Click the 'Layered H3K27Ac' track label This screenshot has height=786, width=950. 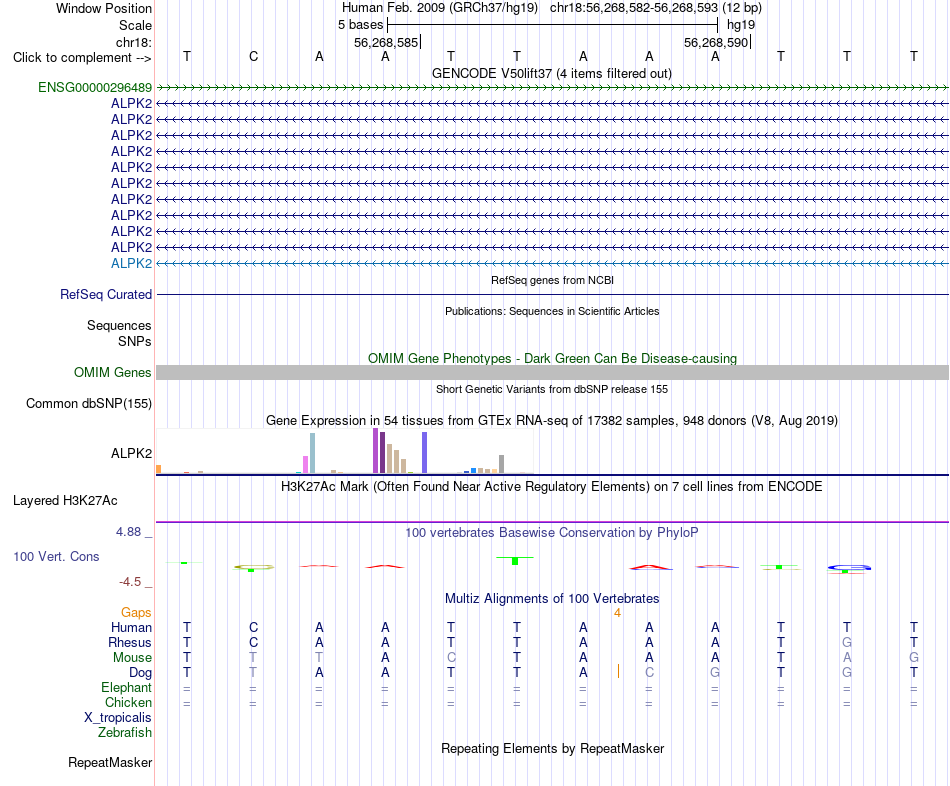point(65,501)
